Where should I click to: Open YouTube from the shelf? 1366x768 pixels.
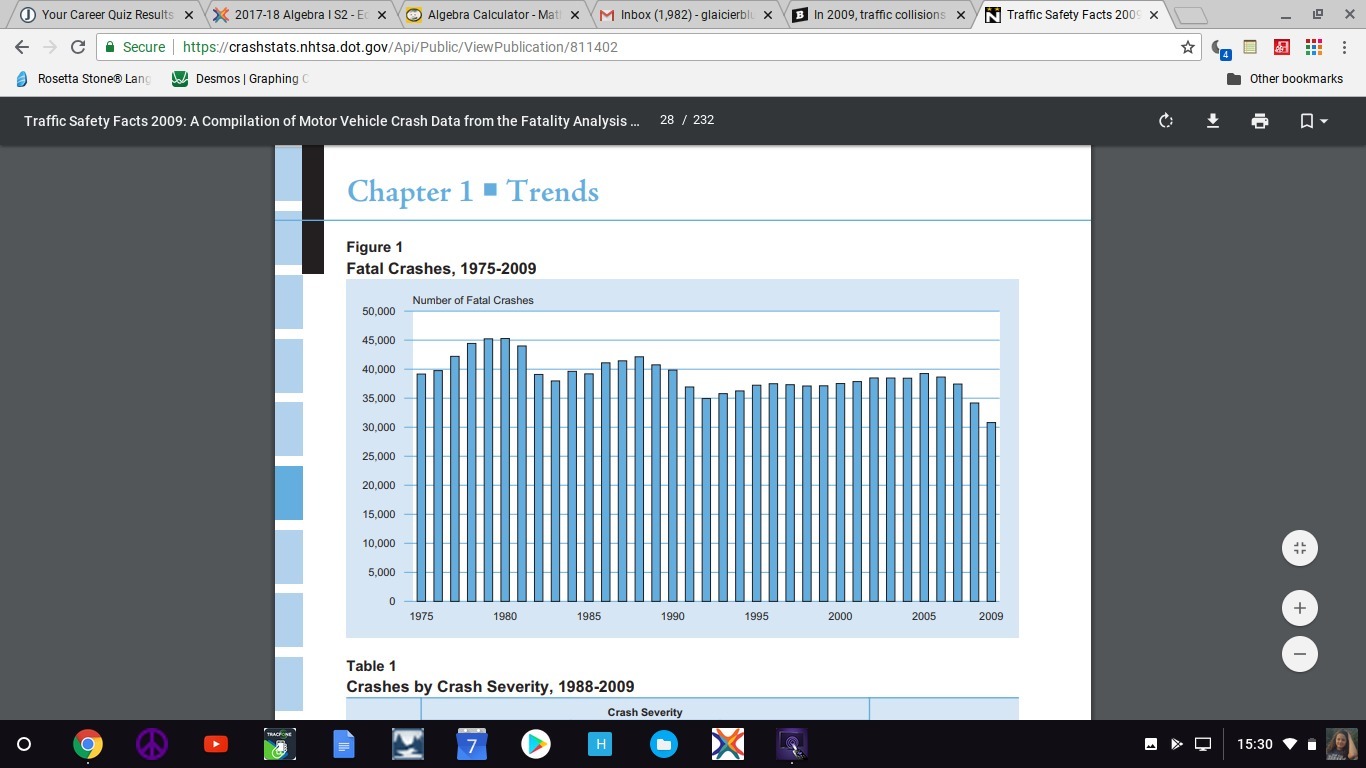point(215,744)
